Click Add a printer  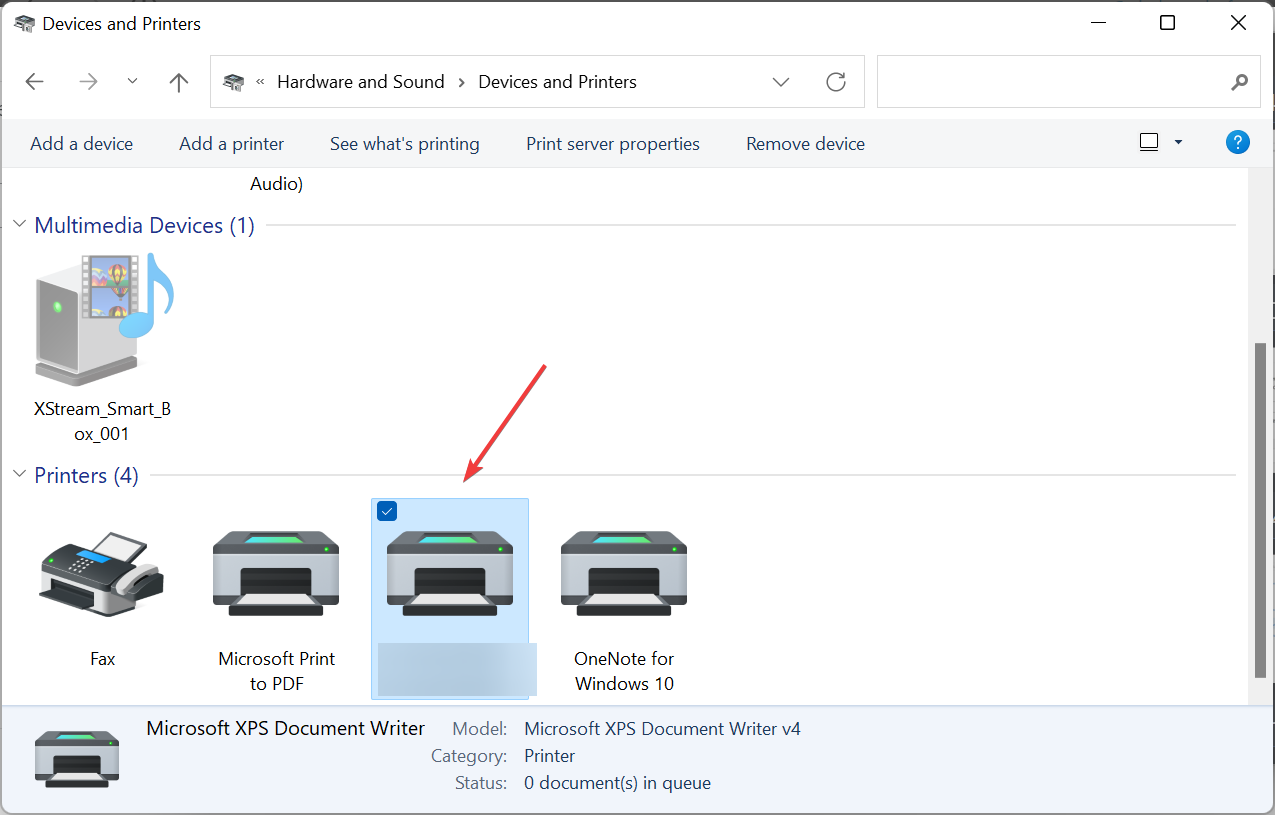click(231, 144)
